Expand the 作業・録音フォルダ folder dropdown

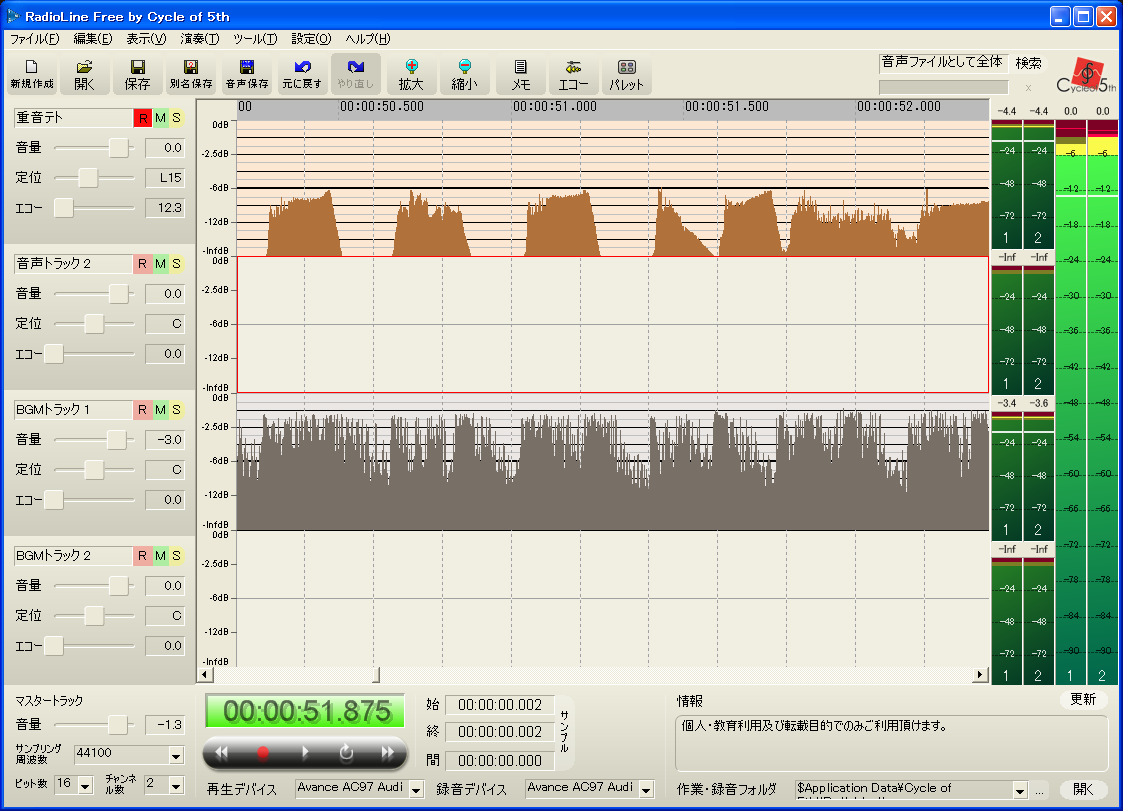pos(1020,791)
